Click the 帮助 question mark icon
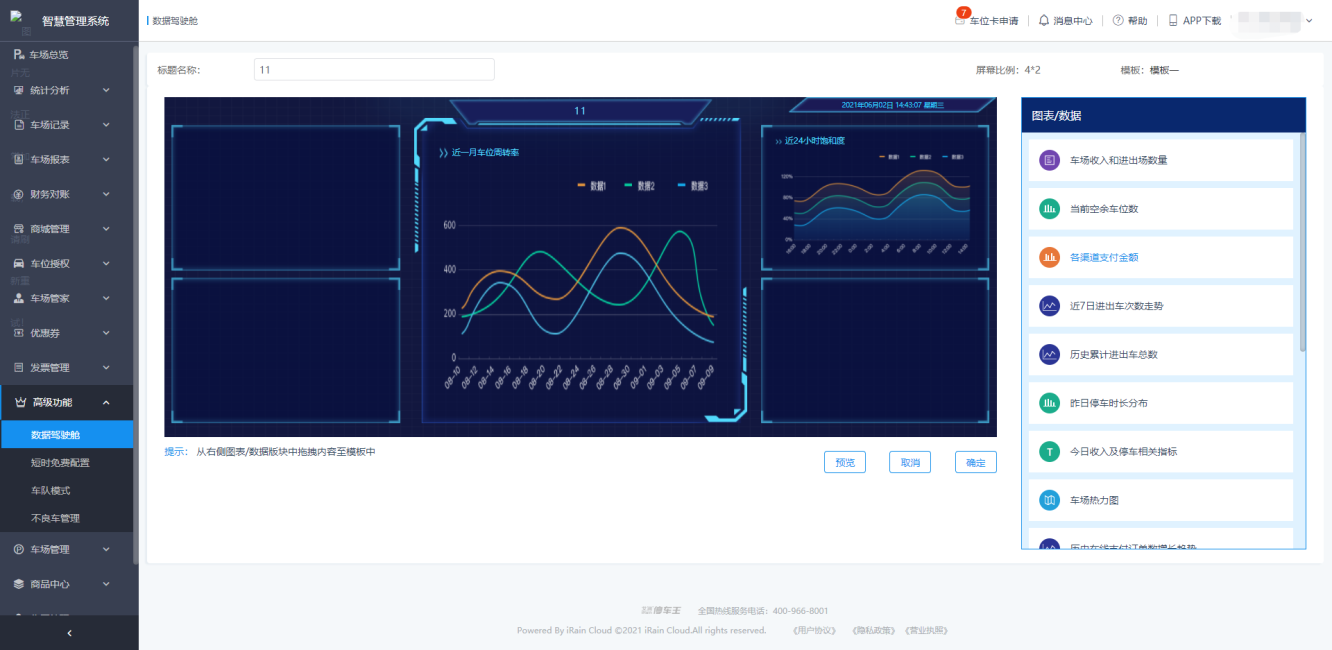Image resolution: width=1332 pixels, height=650 pixels. pos(1118,20)
